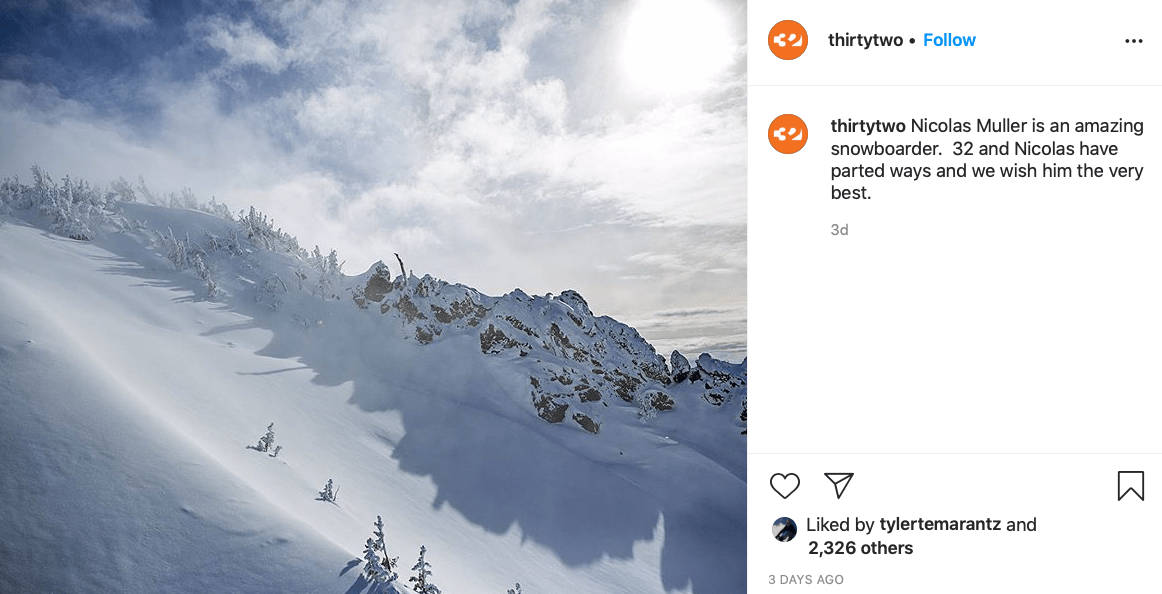Click the snowy mountain post photo
This screenshot has height=594, width=1162.
[373, 297]
